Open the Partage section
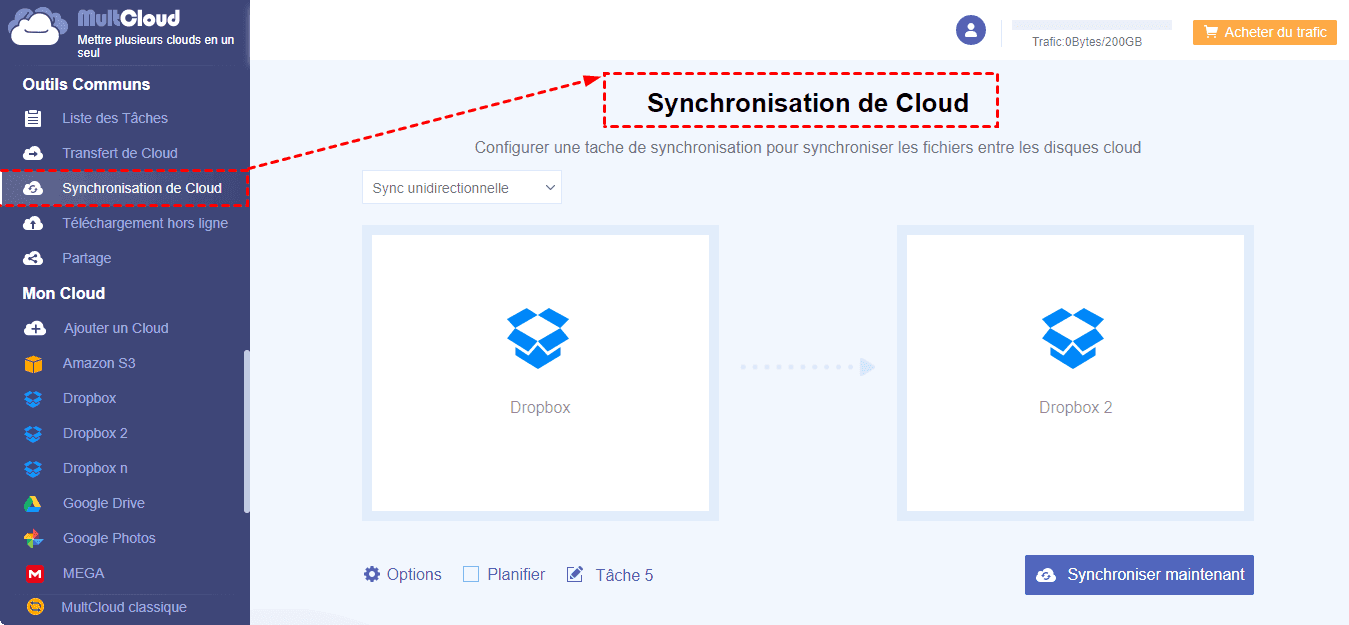The width and height of the screenshot is (1349, 625). pyautogui.click(x=87, y=258)
